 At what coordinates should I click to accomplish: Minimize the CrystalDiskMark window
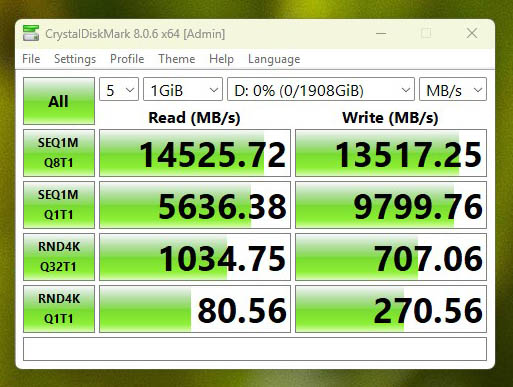[381, 33]
